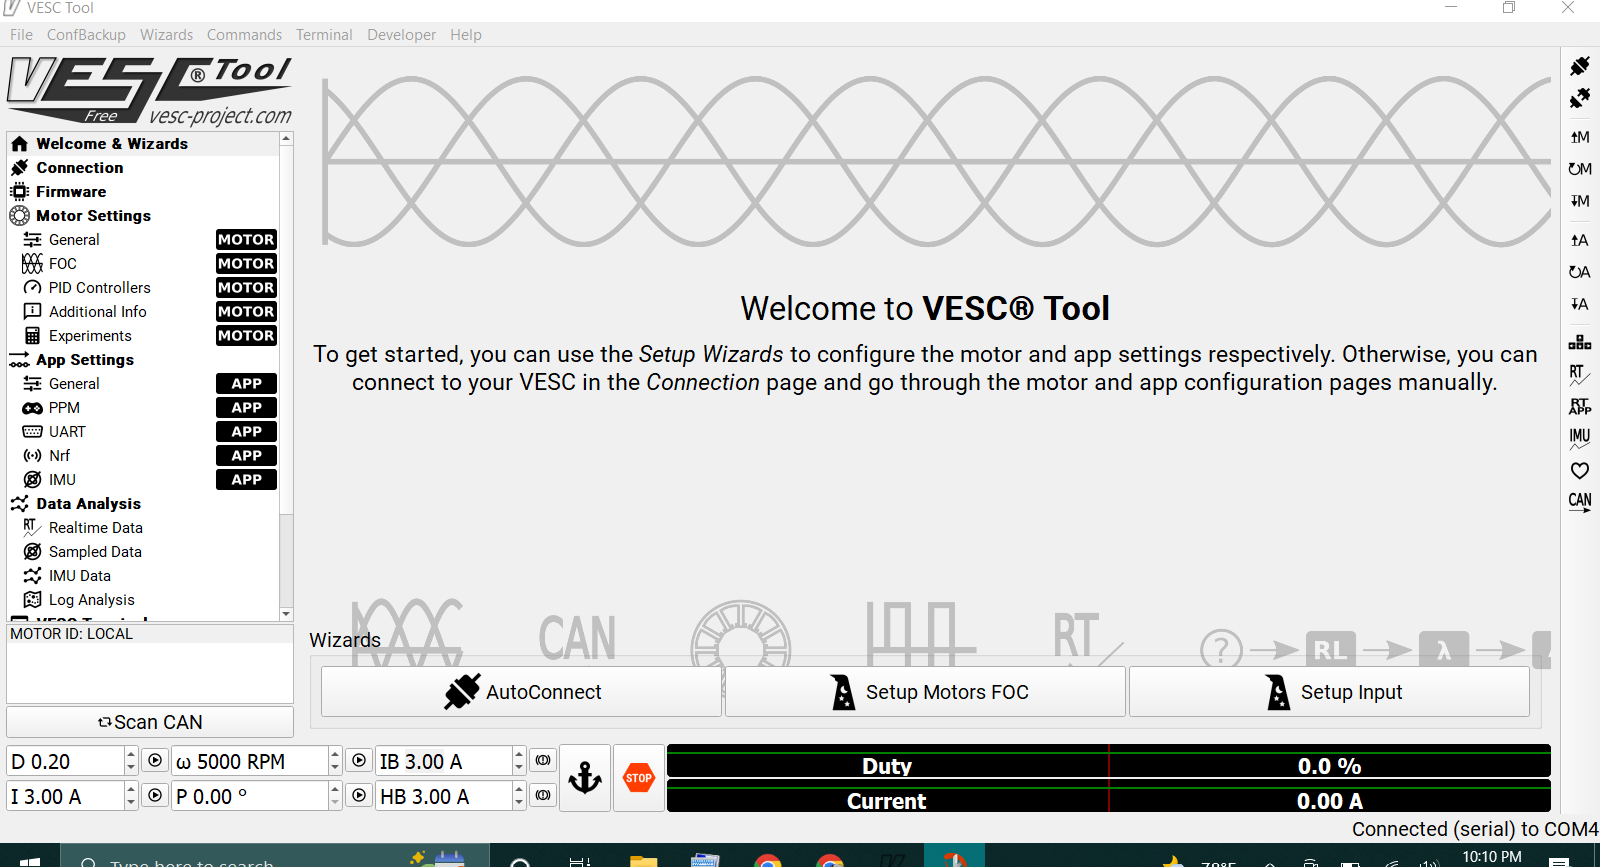Open IMU Data page
Image resolution: width=1600 pixels, height=867 pixels.
(x=144, y=576)
